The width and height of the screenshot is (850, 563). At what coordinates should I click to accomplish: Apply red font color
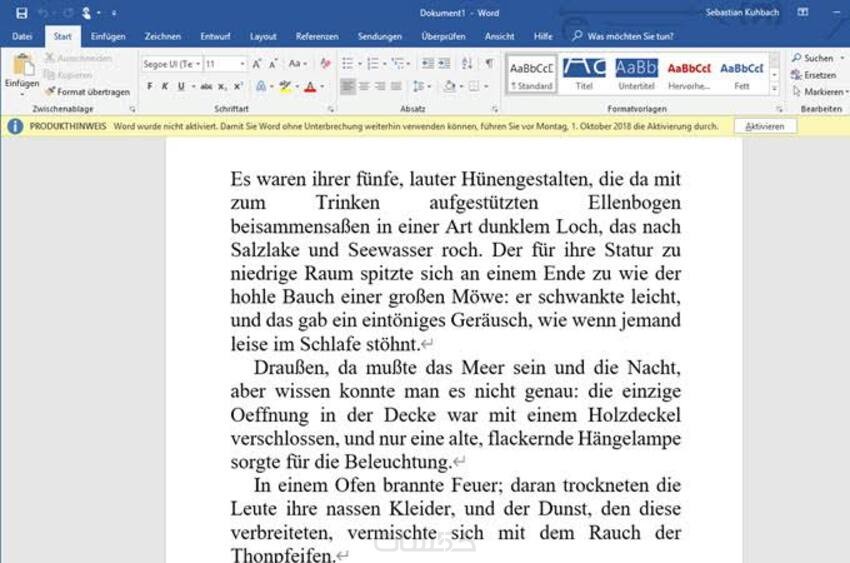click(x=310, y=86)
